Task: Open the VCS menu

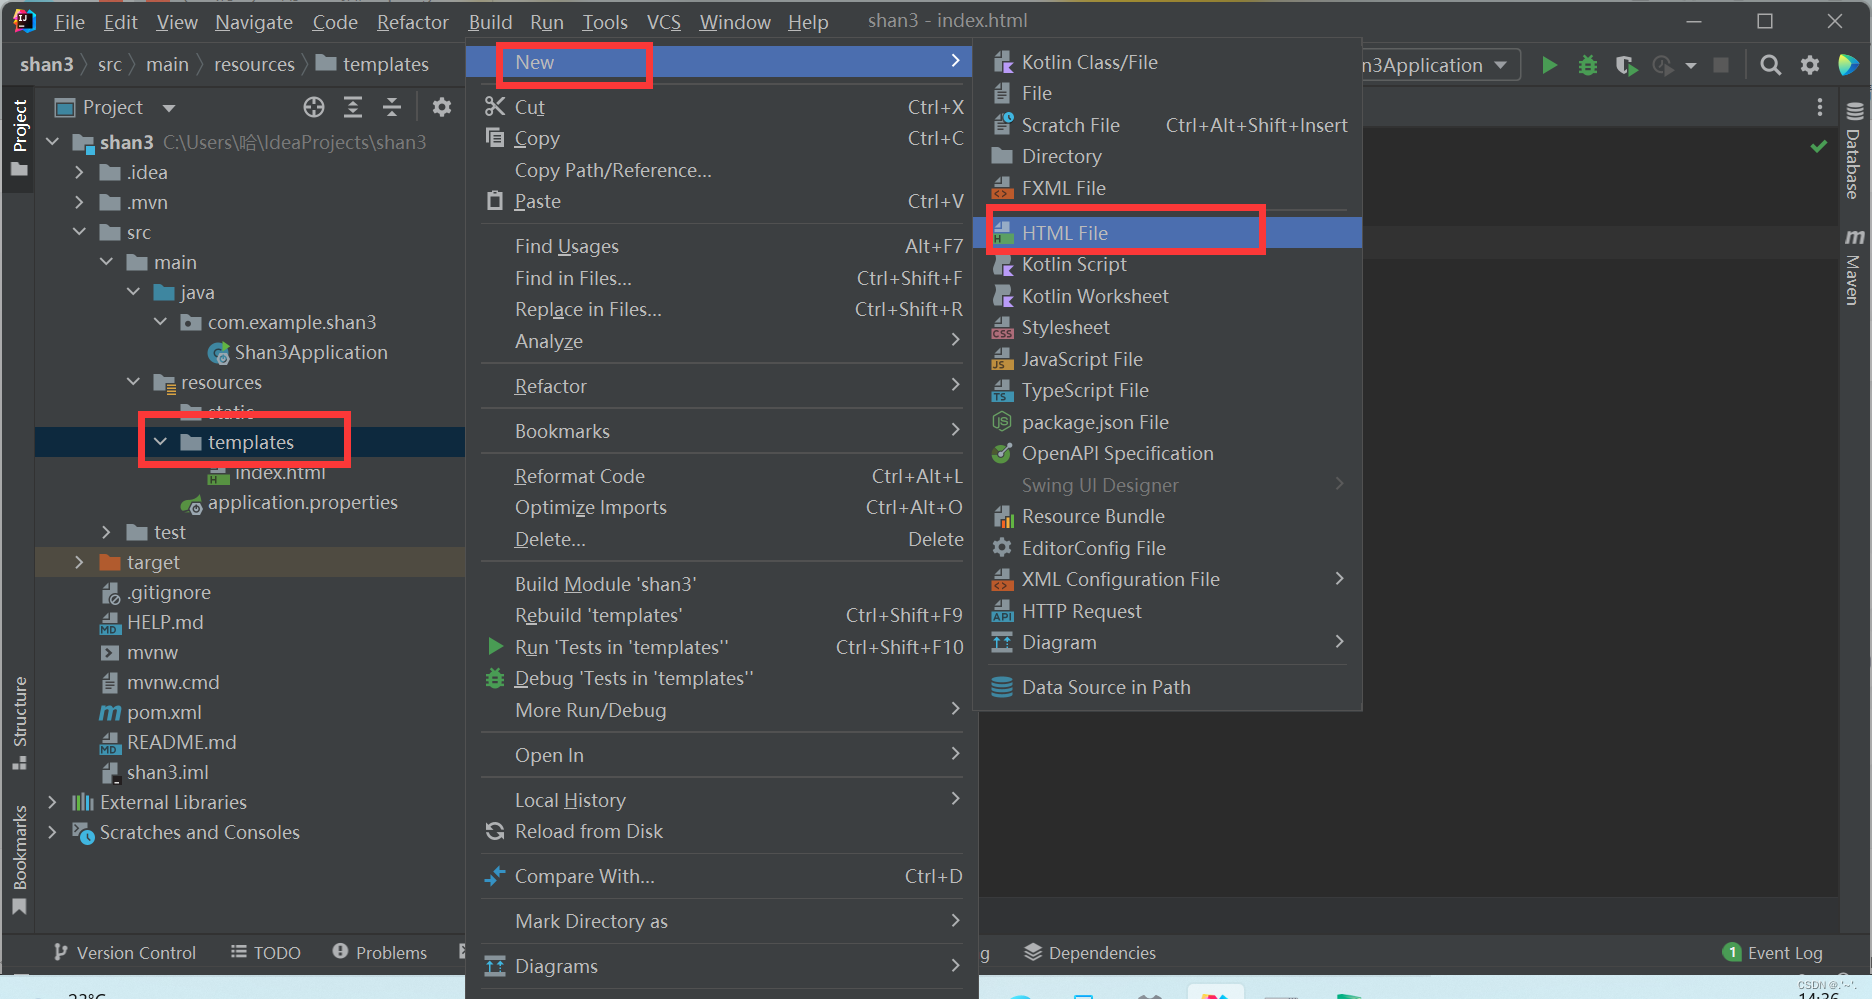Action: pos(663,22)
